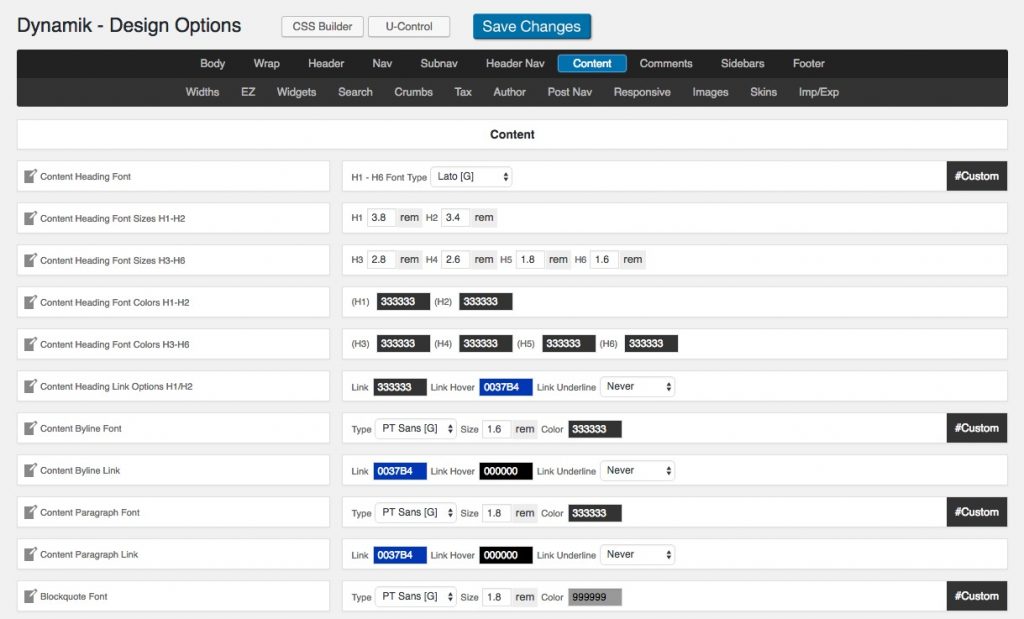Viewport: 1024px width, 619px height.
Task: Open the Crumbs sub-tab
Action: (413, 92)
